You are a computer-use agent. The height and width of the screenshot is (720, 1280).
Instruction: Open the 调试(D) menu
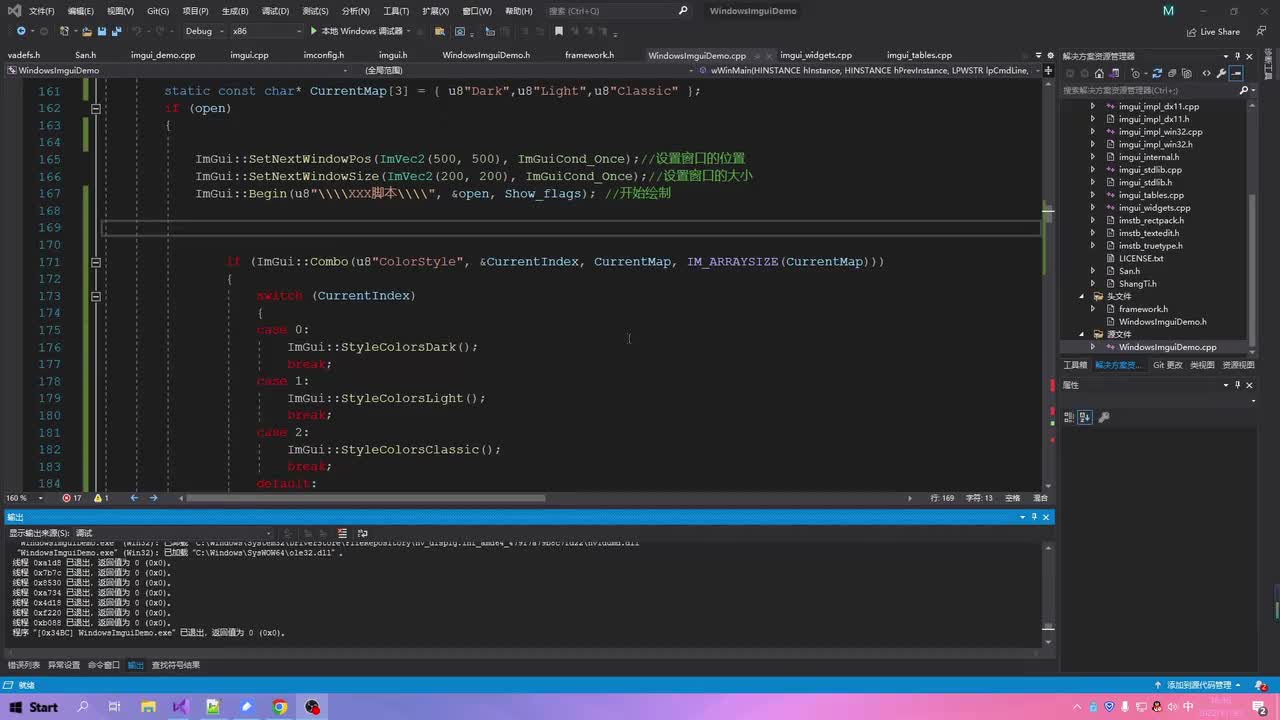click(275, 11)
